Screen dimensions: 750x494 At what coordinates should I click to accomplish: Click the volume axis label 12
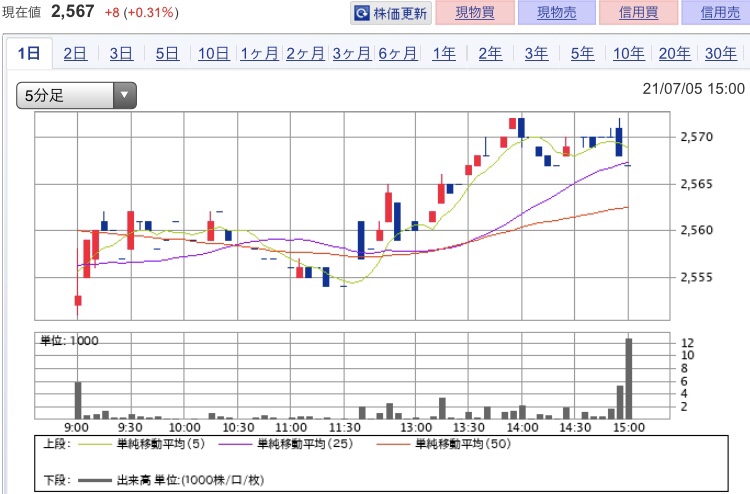[x=687, y=343]
